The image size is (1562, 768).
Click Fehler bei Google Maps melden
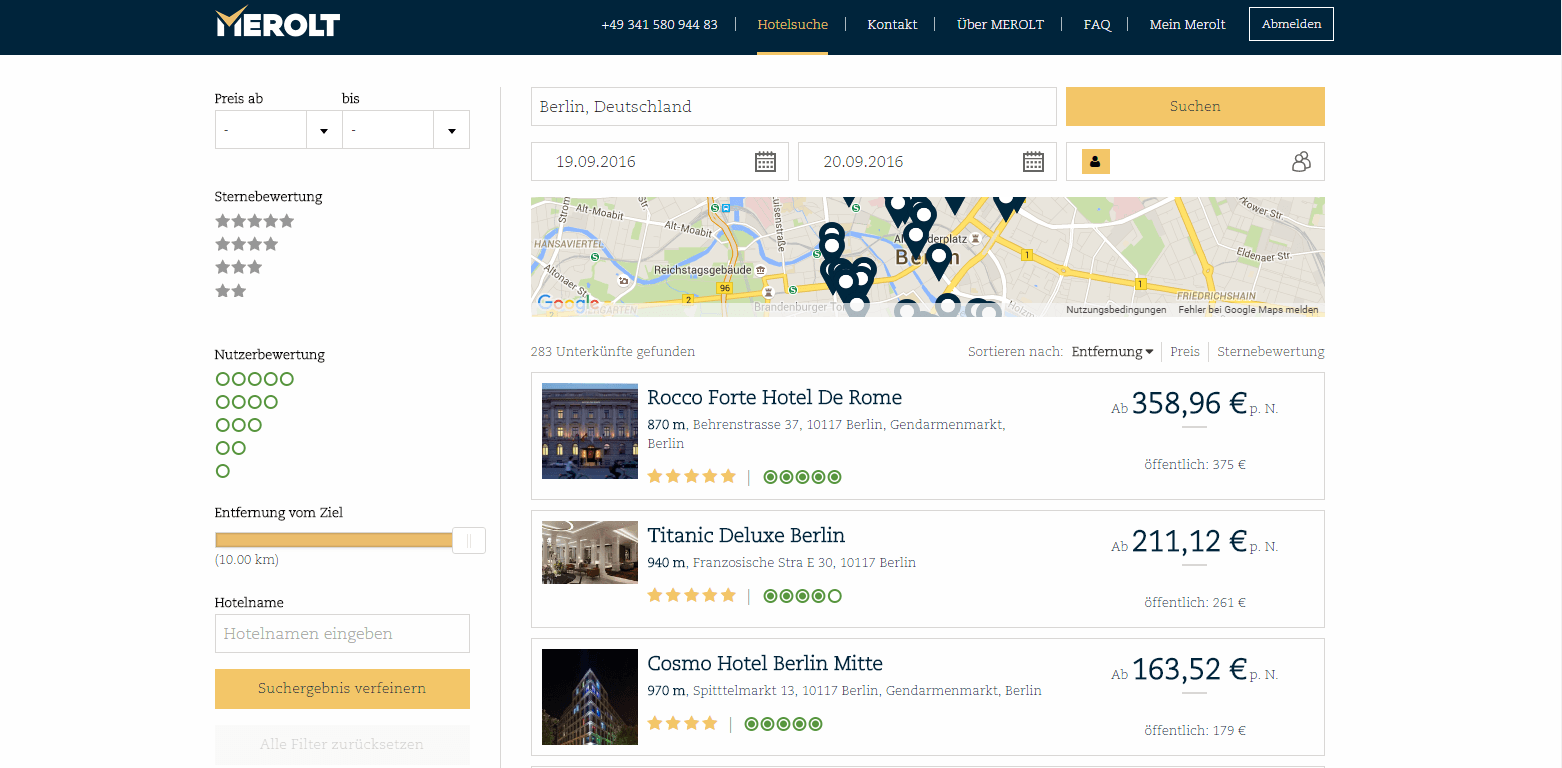pyautogui.click(x=1248, y=310)
